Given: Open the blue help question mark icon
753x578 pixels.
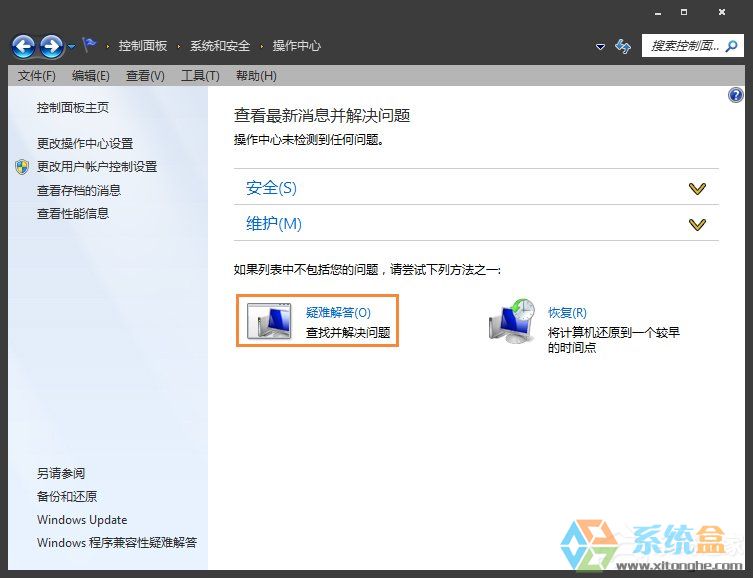Looking at the screenshot, I should tap(735, 95).
